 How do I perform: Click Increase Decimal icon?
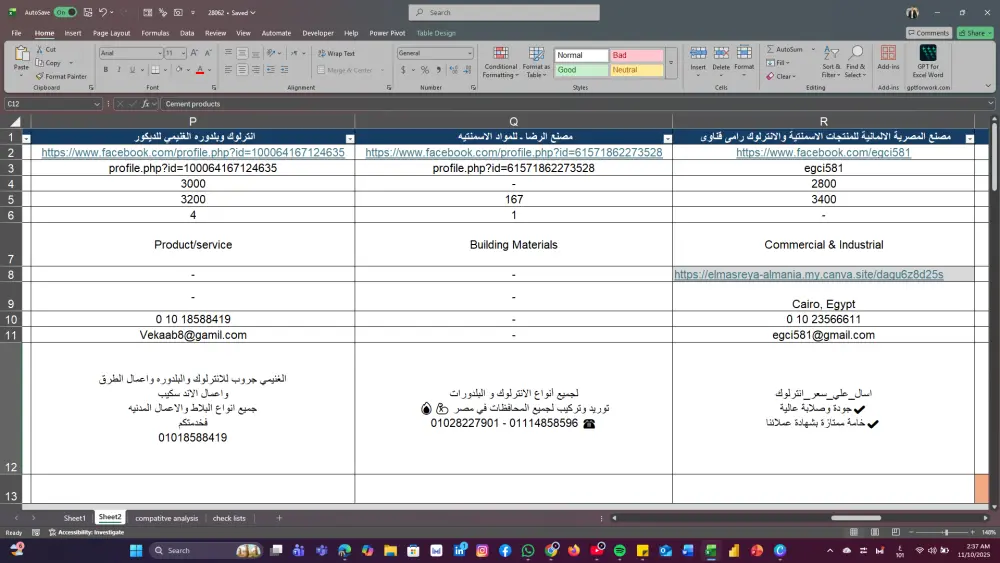[453, 69]
